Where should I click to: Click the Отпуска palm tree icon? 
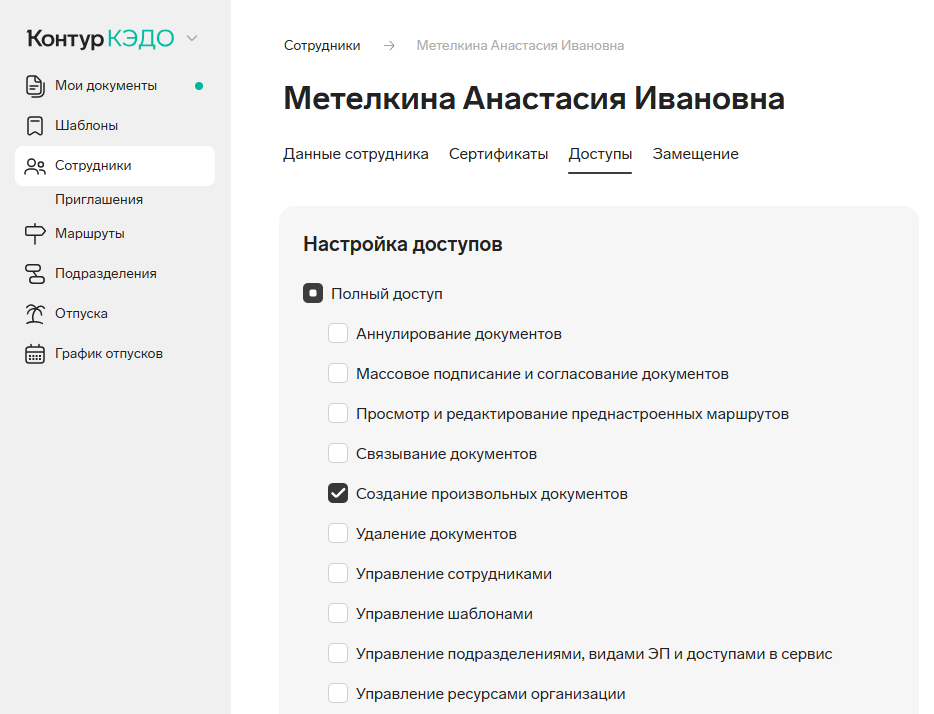(x=35, y=314)
